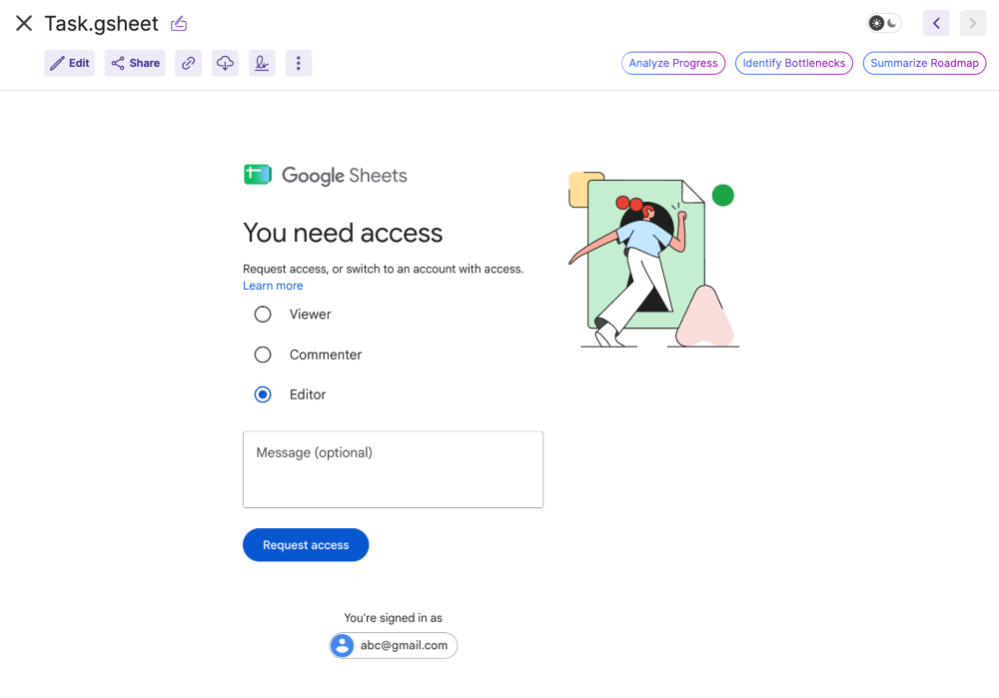Click the 'You need access' heading

point(343,233)
